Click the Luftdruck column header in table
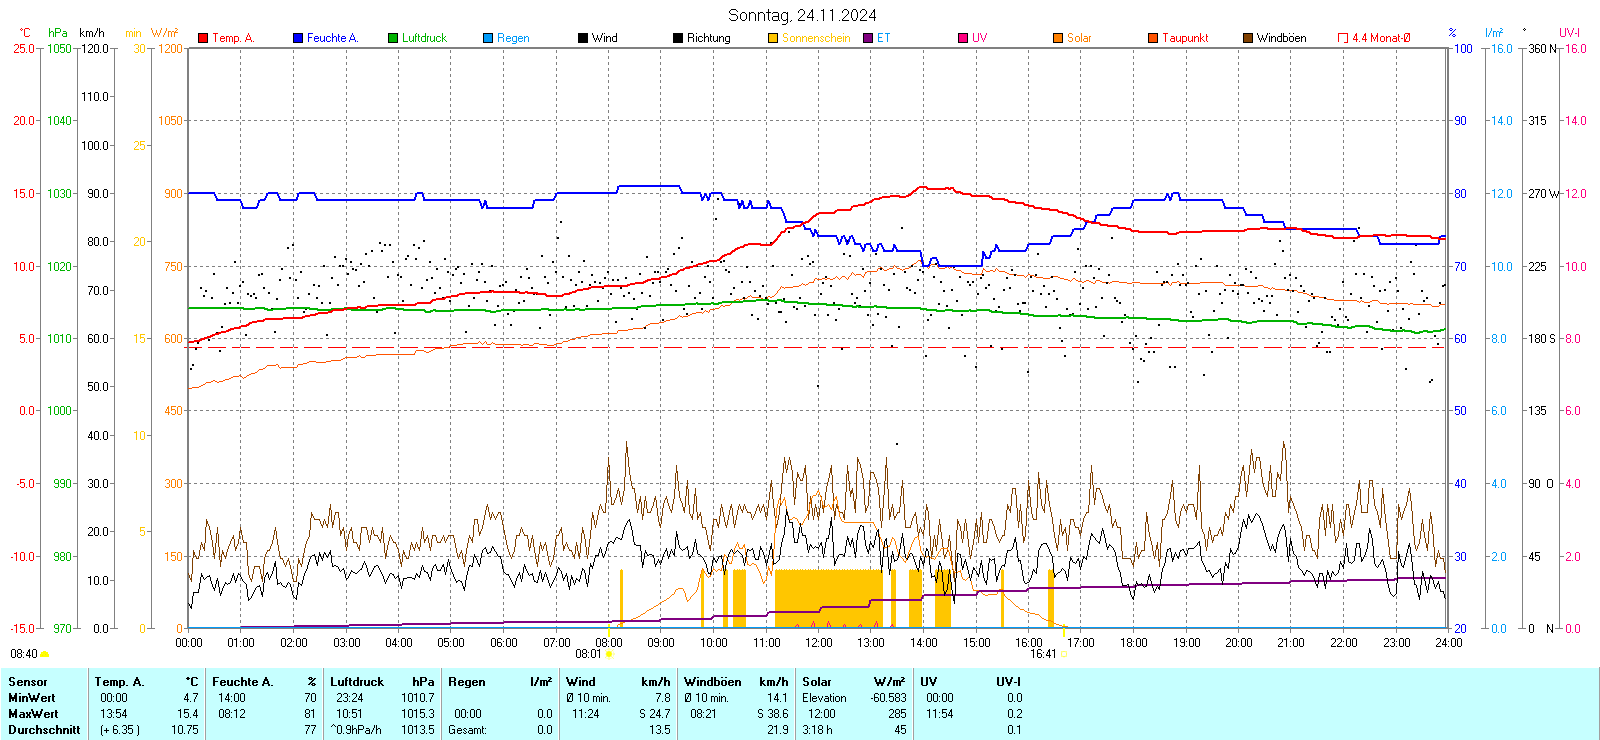The width and height of the screenshot is (1600, 740). (x=357, y=682)
